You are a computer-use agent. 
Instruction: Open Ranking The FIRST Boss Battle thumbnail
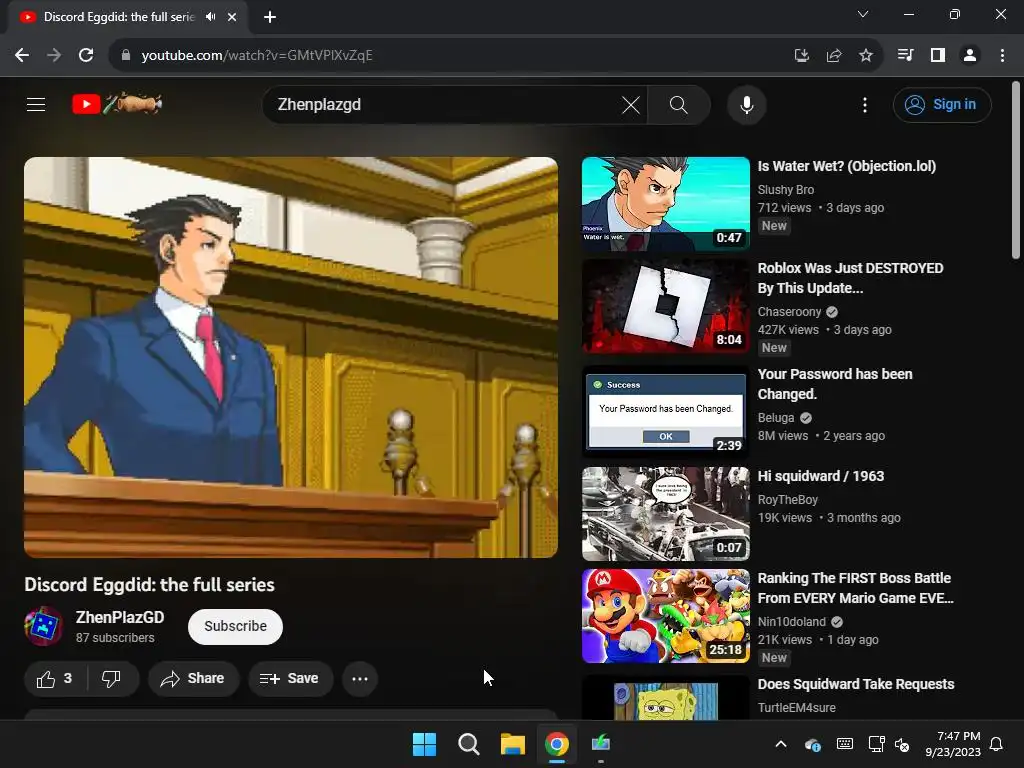pyautogui.click(x=665, y=616)
